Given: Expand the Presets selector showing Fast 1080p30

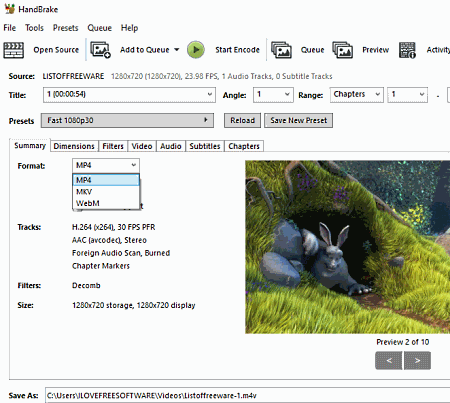Looking at the screenshot, I should pos(127,121).
